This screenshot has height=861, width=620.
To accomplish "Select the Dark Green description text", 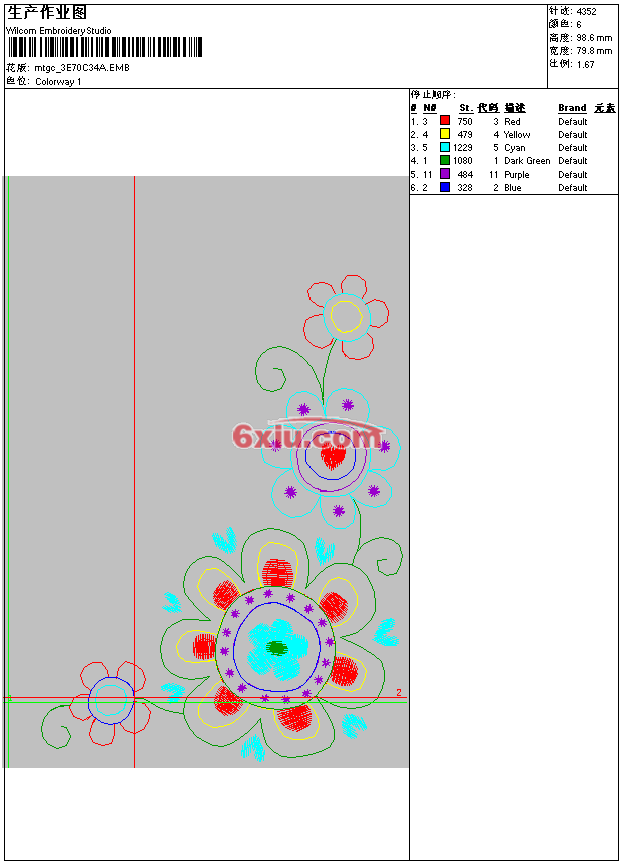I will tap(527, 161).
